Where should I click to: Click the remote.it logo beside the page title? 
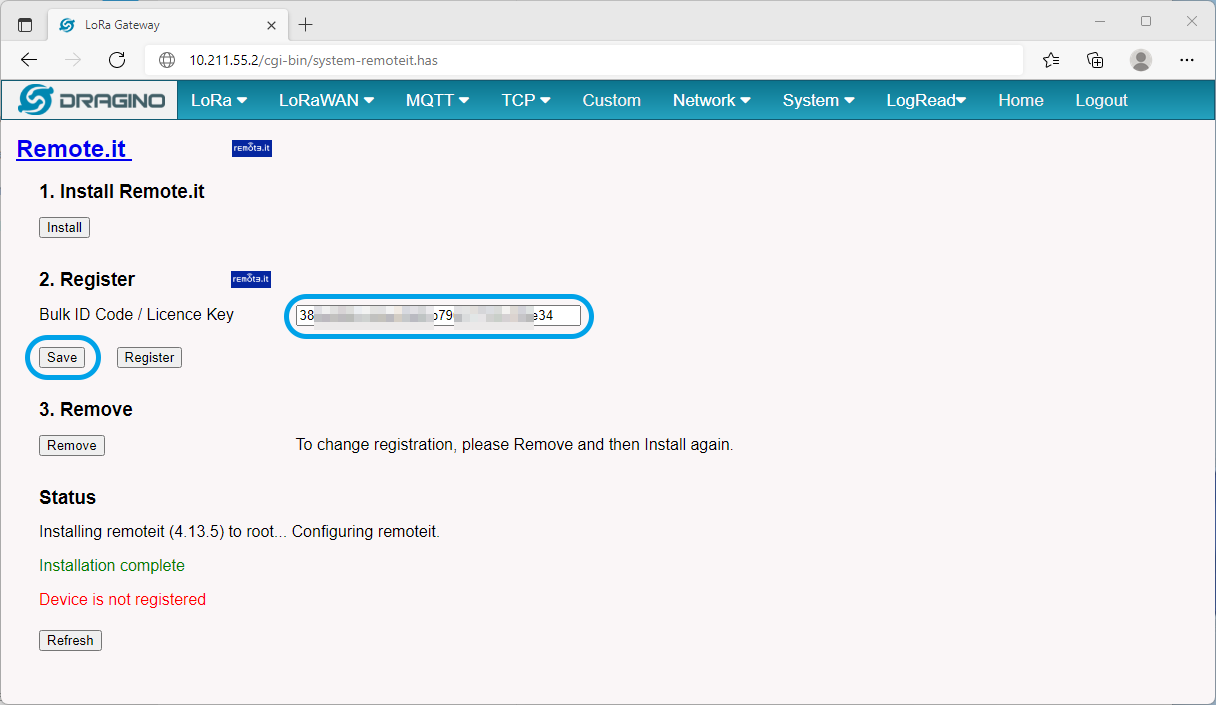[252, 149]
